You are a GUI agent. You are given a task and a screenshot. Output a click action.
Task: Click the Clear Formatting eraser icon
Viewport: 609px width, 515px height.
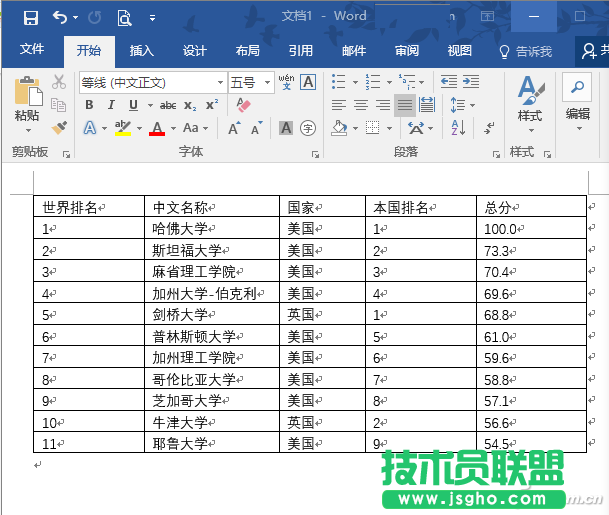(243, 104)
